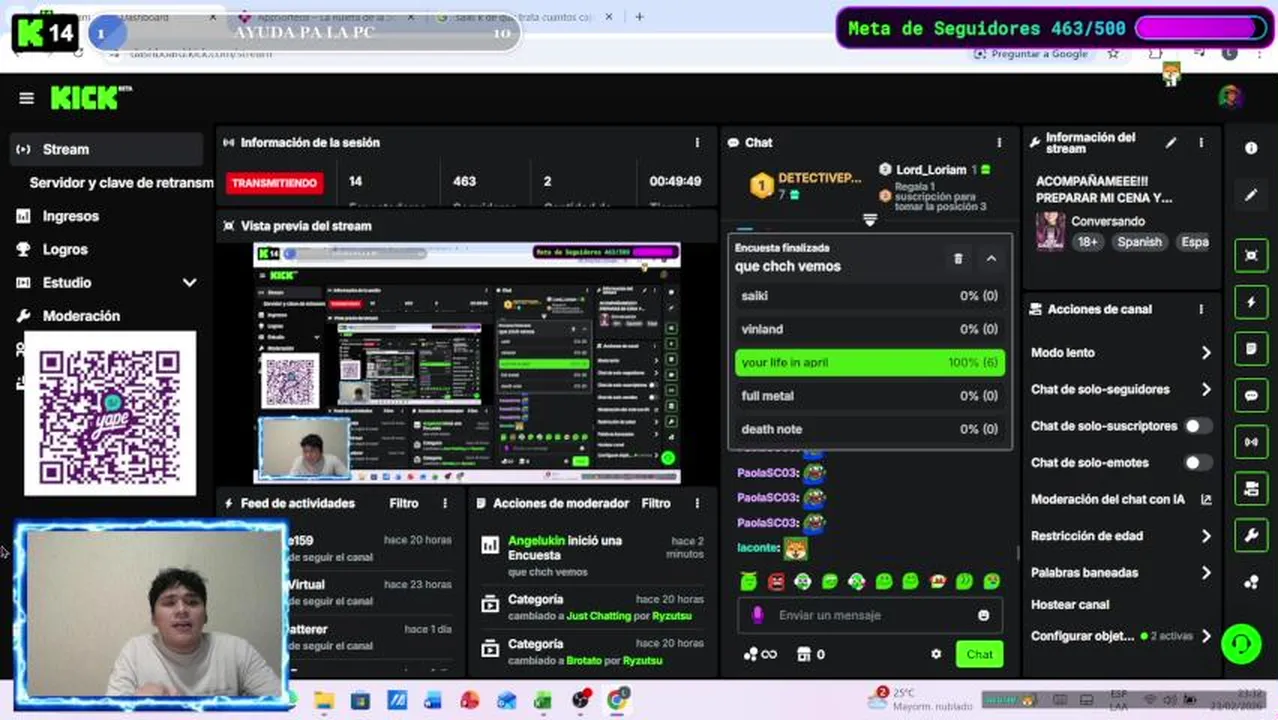This screenshot has width=1278, height=720.
Task: Open Acciones de canal three-dot menu
Action: tap(1201, 310)
